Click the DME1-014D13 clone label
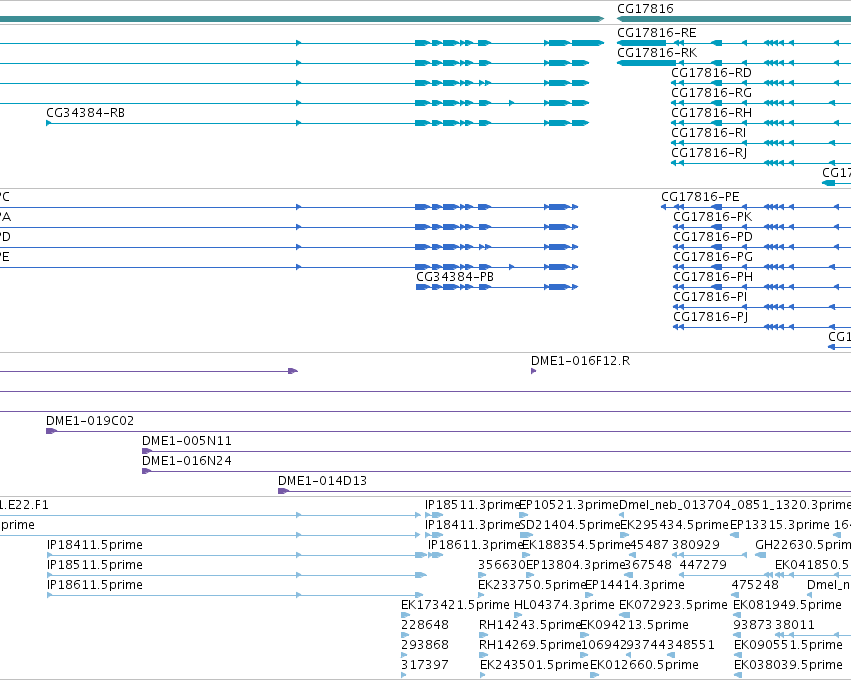The height and width of the screenshot is (680, 851). [x=322, y=481]
